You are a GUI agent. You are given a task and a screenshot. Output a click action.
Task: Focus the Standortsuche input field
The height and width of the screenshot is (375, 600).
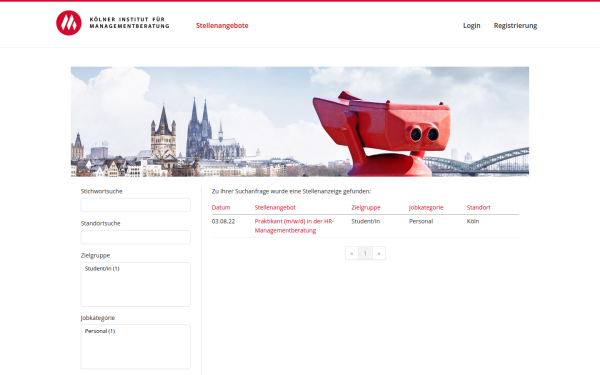[135, 237]
